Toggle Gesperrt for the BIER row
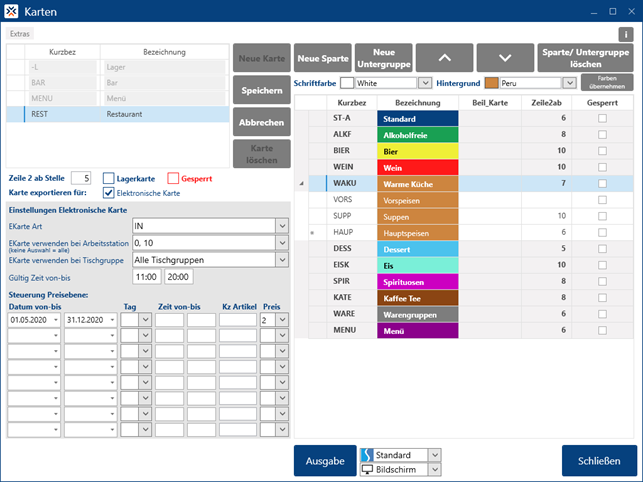The width and height of the screenshot is (643, 482). pos(602,151)
